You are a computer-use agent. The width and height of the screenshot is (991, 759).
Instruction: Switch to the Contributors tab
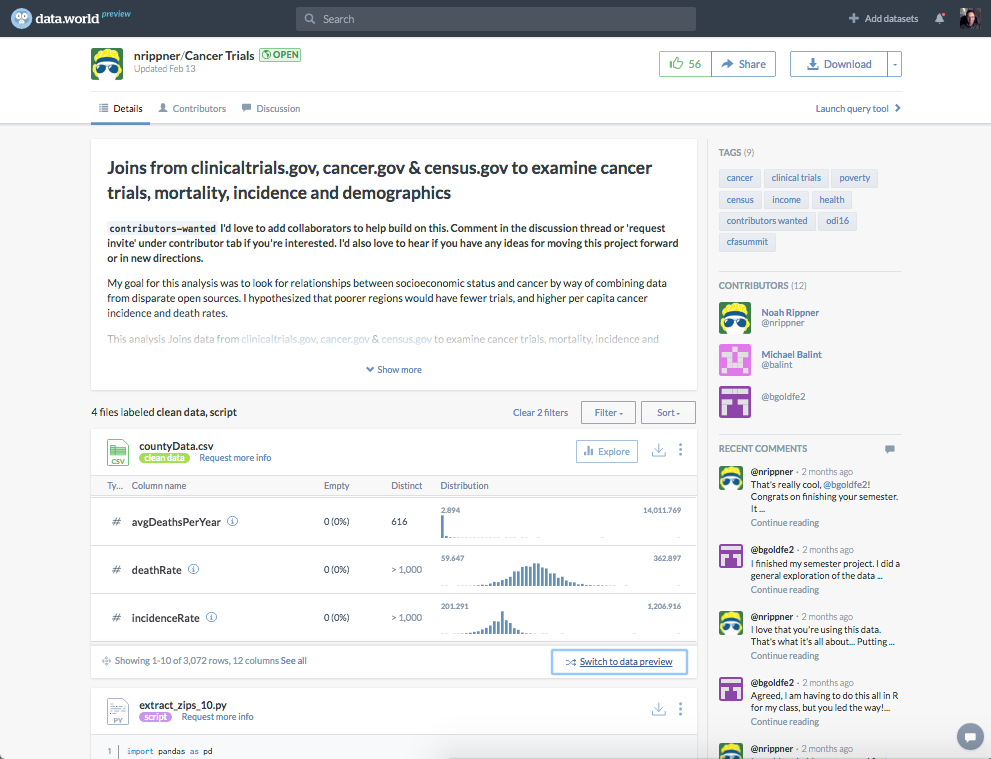pyautogui.click(x=192, y=109)
